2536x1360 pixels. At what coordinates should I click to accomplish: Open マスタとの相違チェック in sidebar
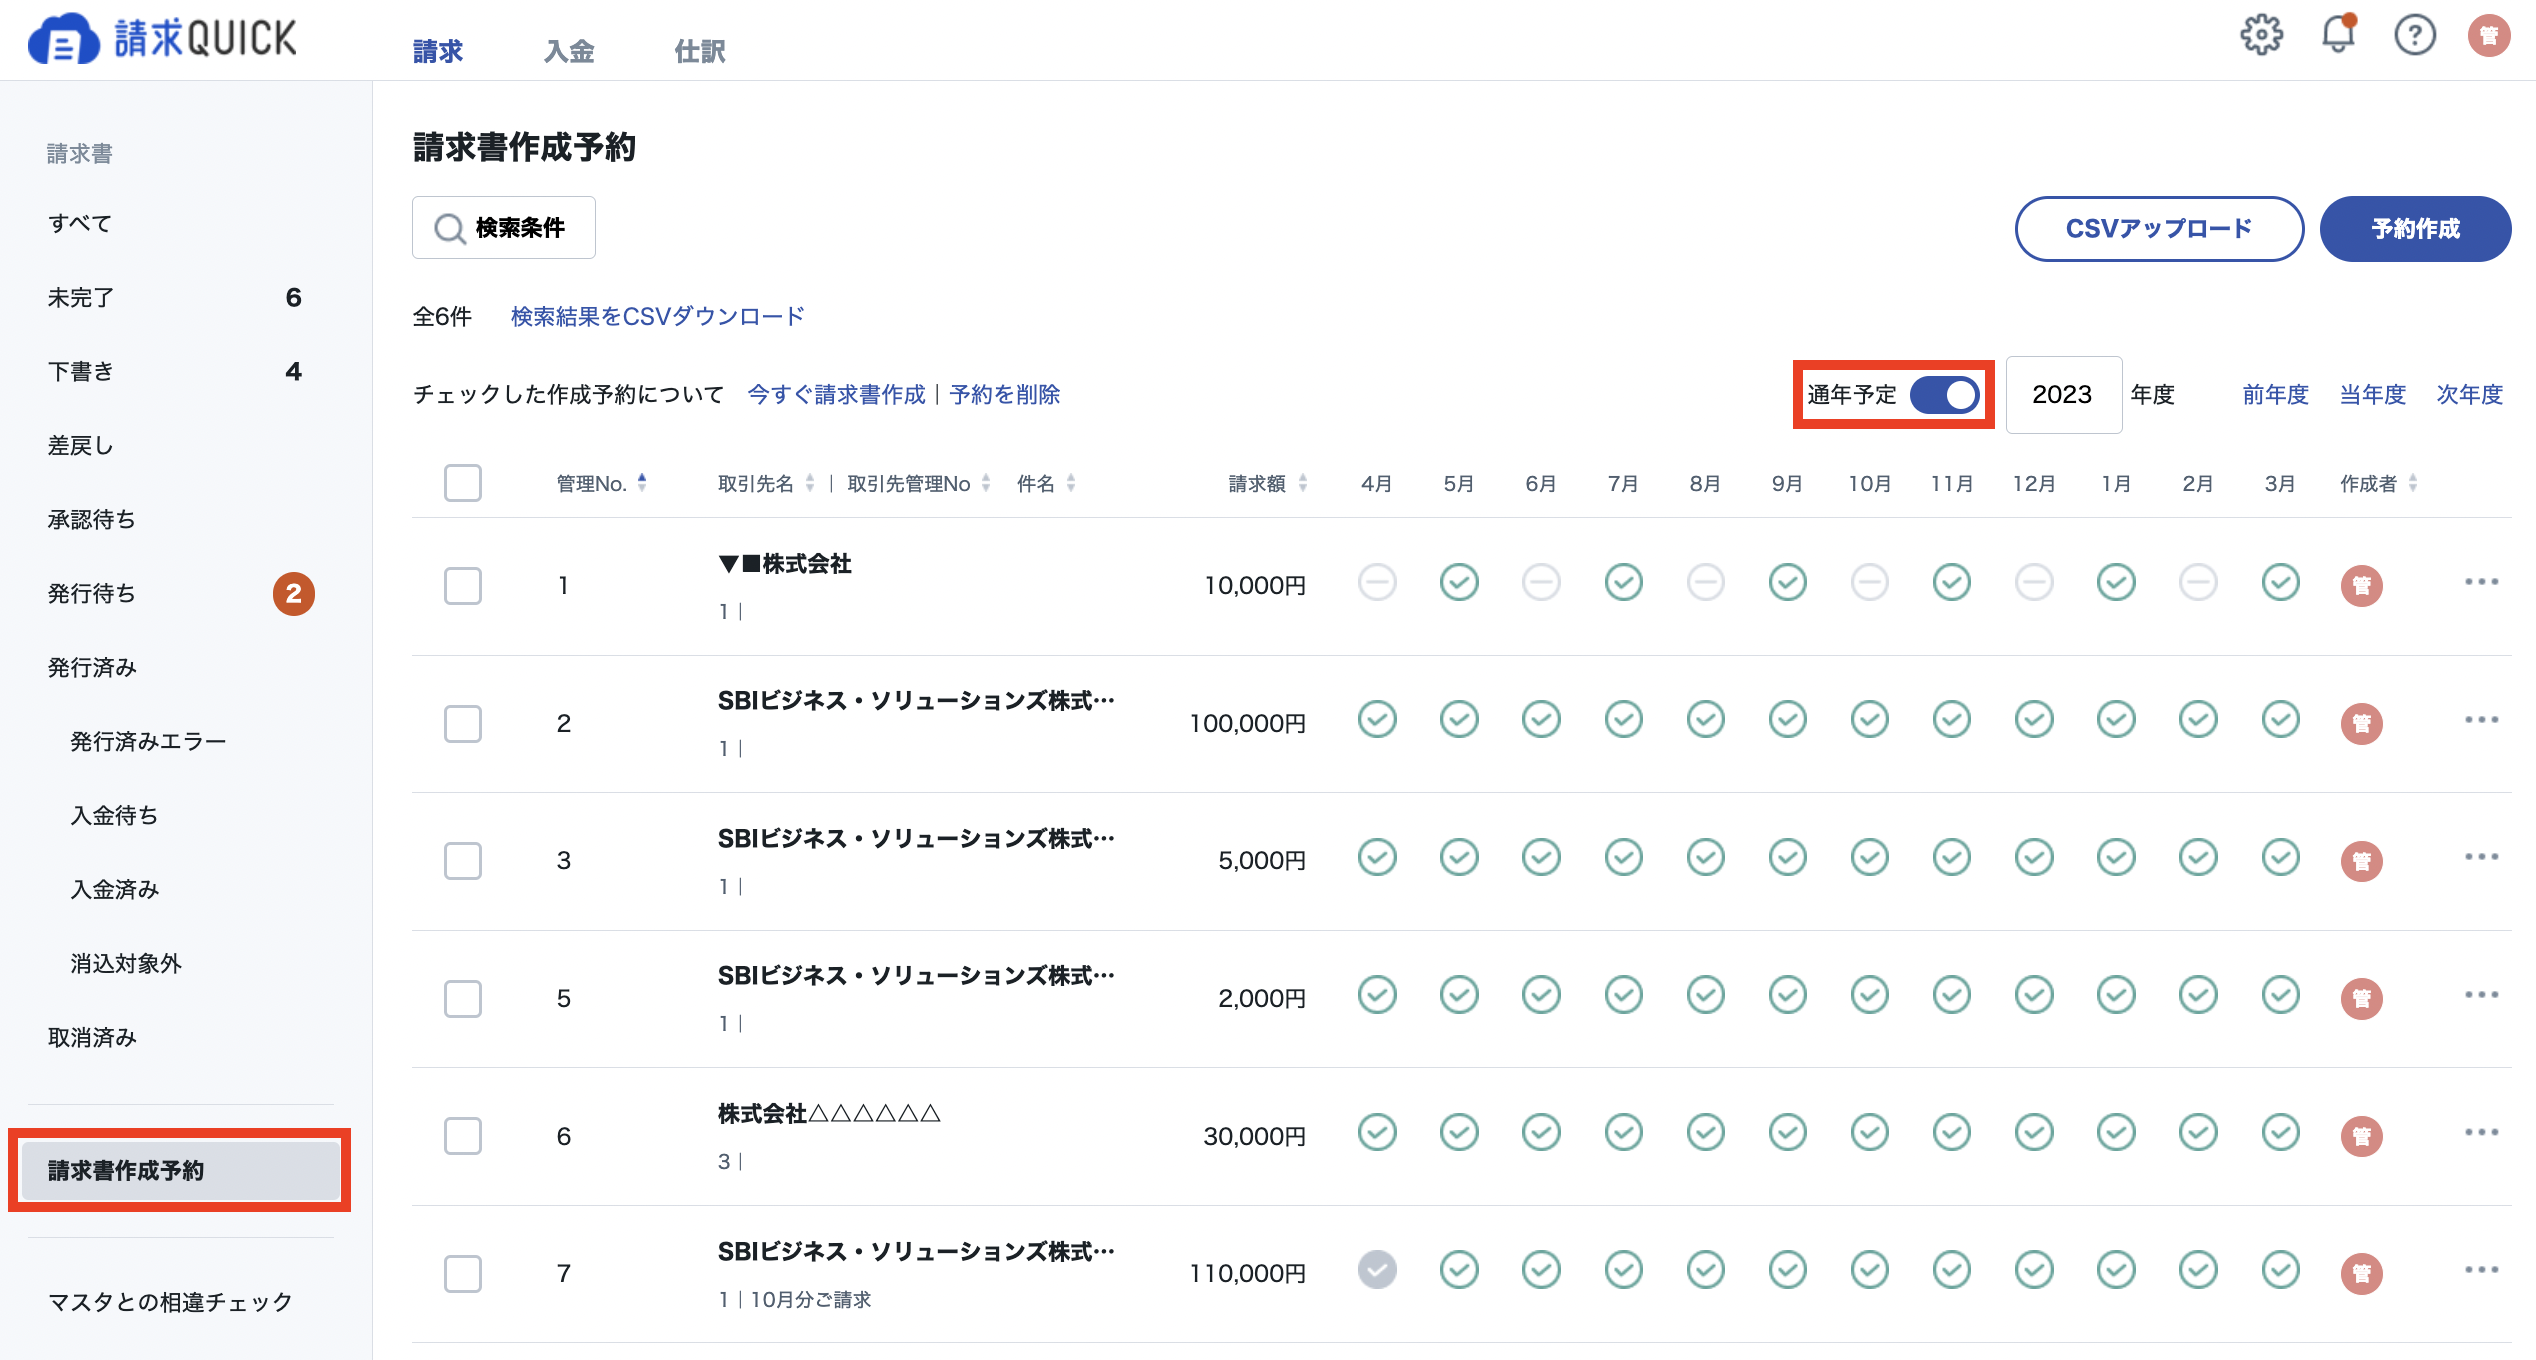(x=170, y=1302)
